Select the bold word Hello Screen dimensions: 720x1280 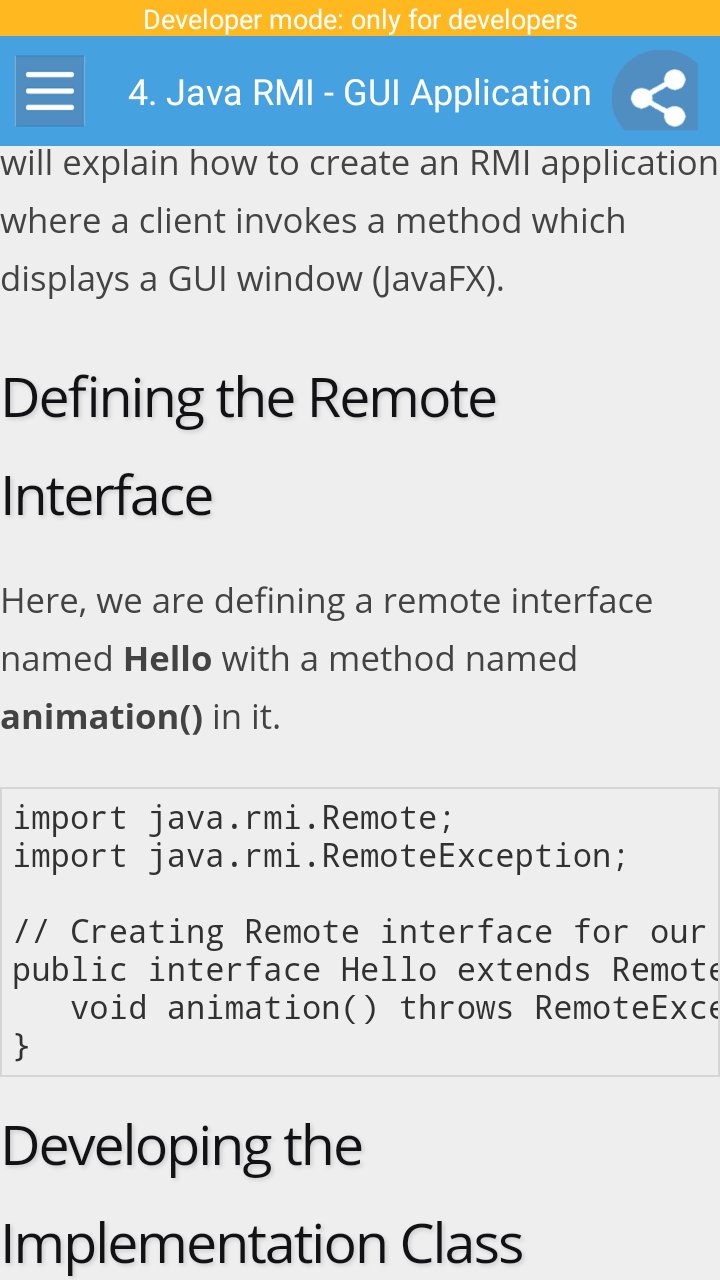pyautogui.click(x=168, y=659)
